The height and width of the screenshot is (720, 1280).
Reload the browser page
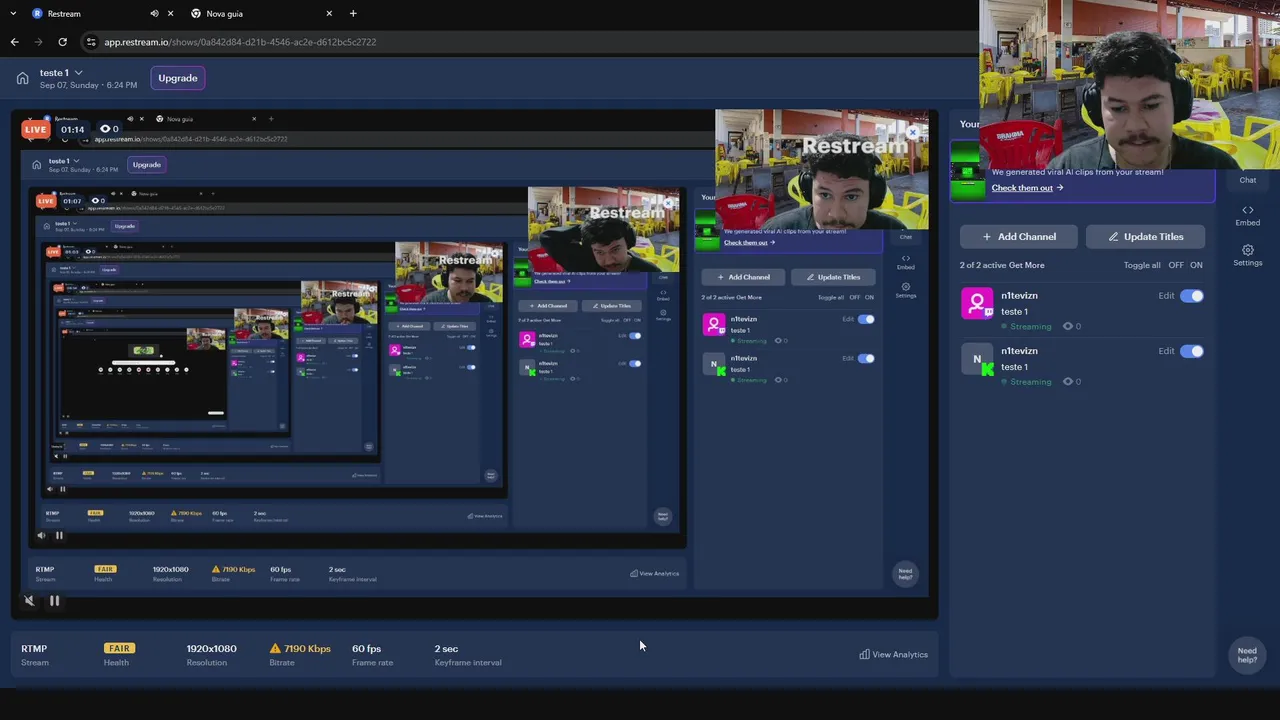(62, 42)
